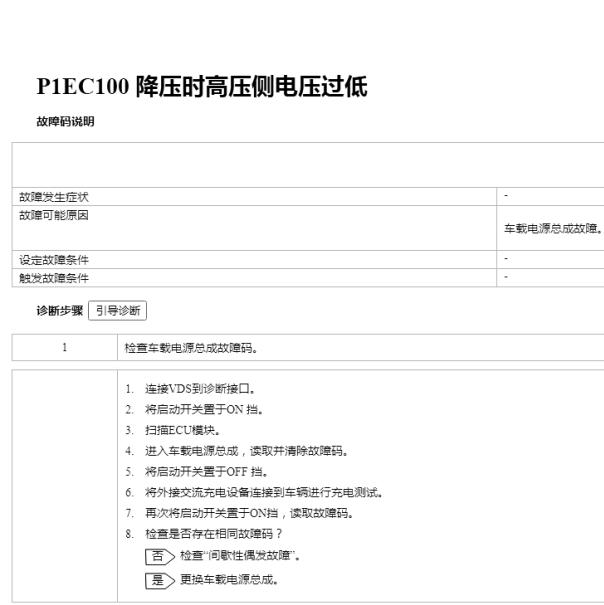The image size is (604, 605).
Task: Click step text 检查车载电源总成故障码。
Action: click(191, 348)
